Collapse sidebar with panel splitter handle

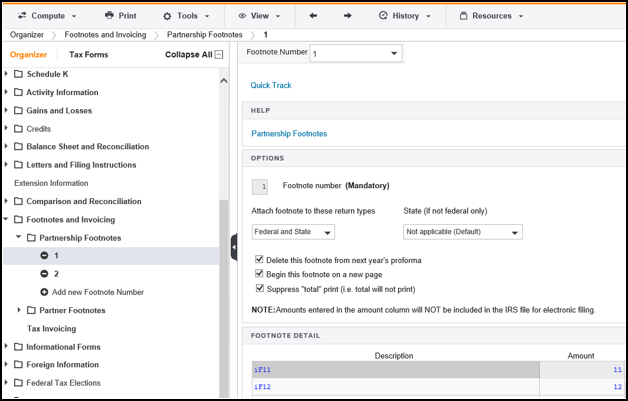point(234,247)
